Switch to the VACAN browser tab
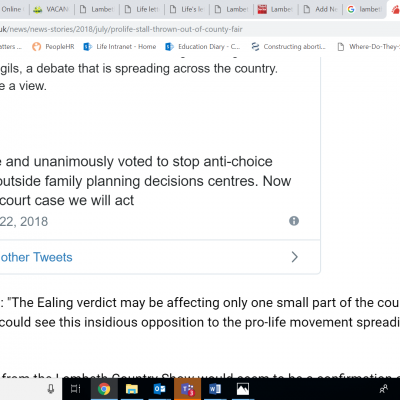Screen dimensions: 400x400 [x=52, y=9]
